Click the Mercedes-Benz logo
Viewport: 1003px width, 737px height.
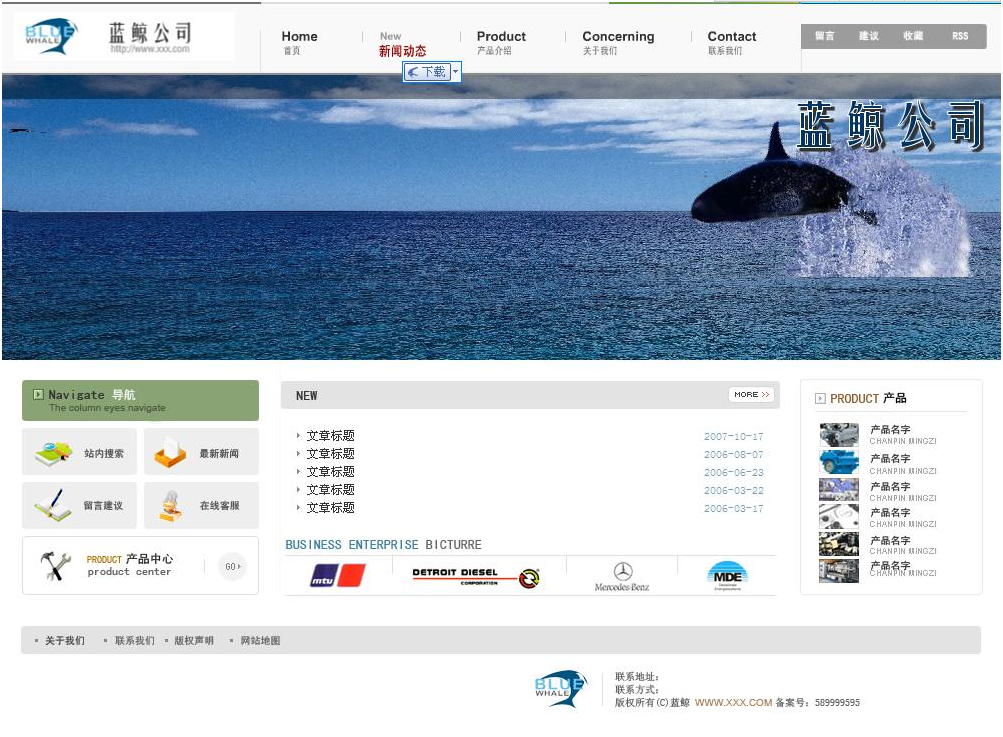click(622, 576)
